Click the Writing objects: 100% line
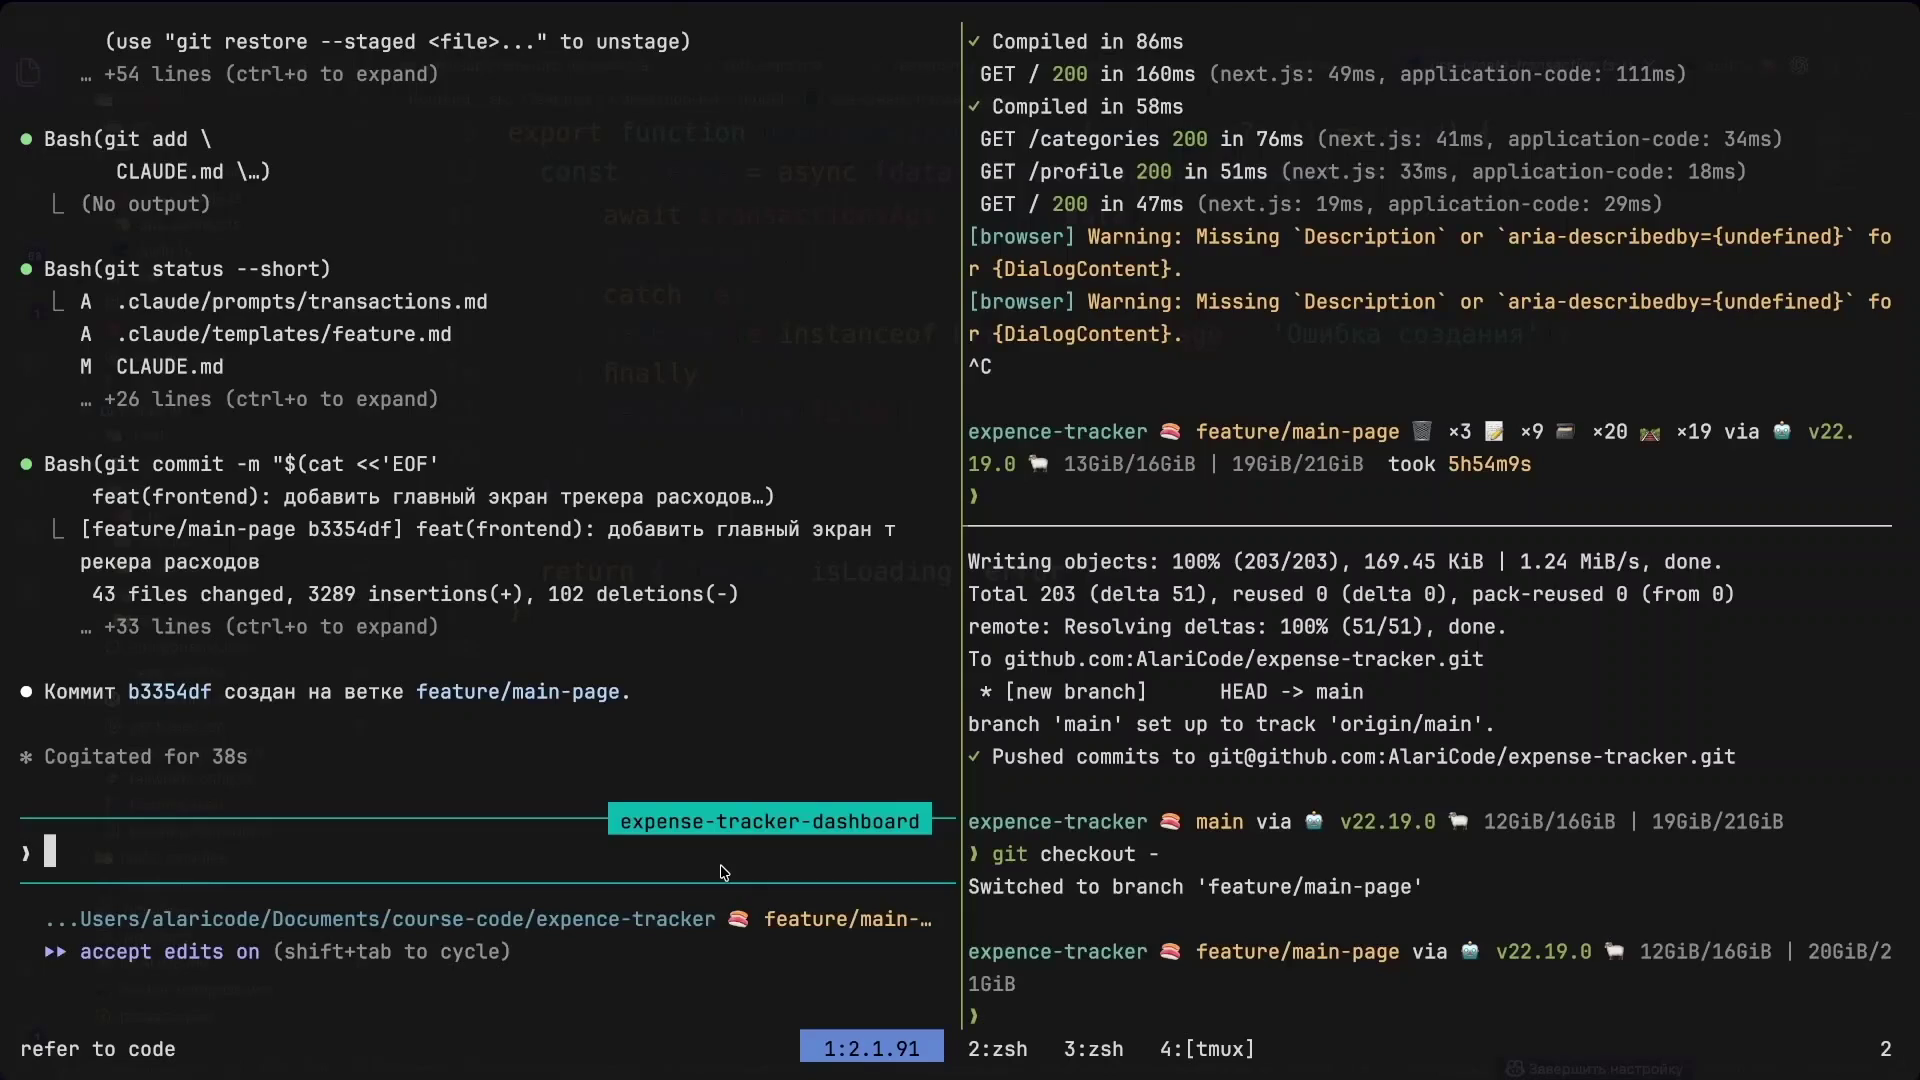The height and width of the screenshot is (1080, 1920). pyautogui.click(x=1345, y=561)
